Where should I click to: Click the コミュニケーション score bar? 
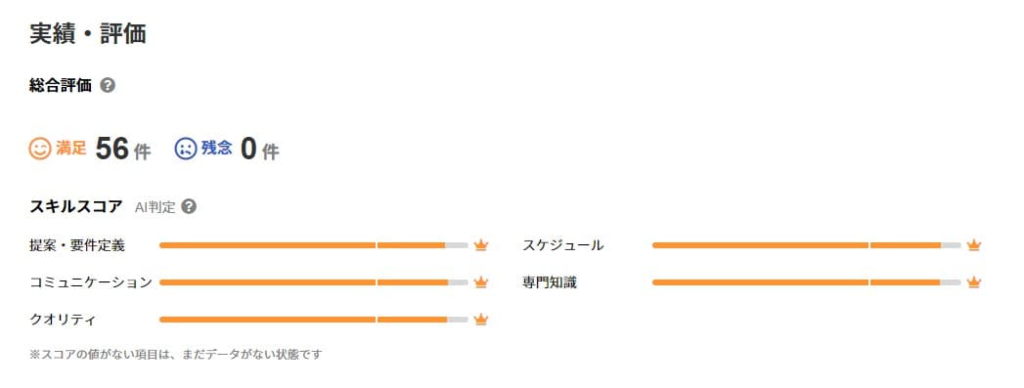(x=313, y=282)
